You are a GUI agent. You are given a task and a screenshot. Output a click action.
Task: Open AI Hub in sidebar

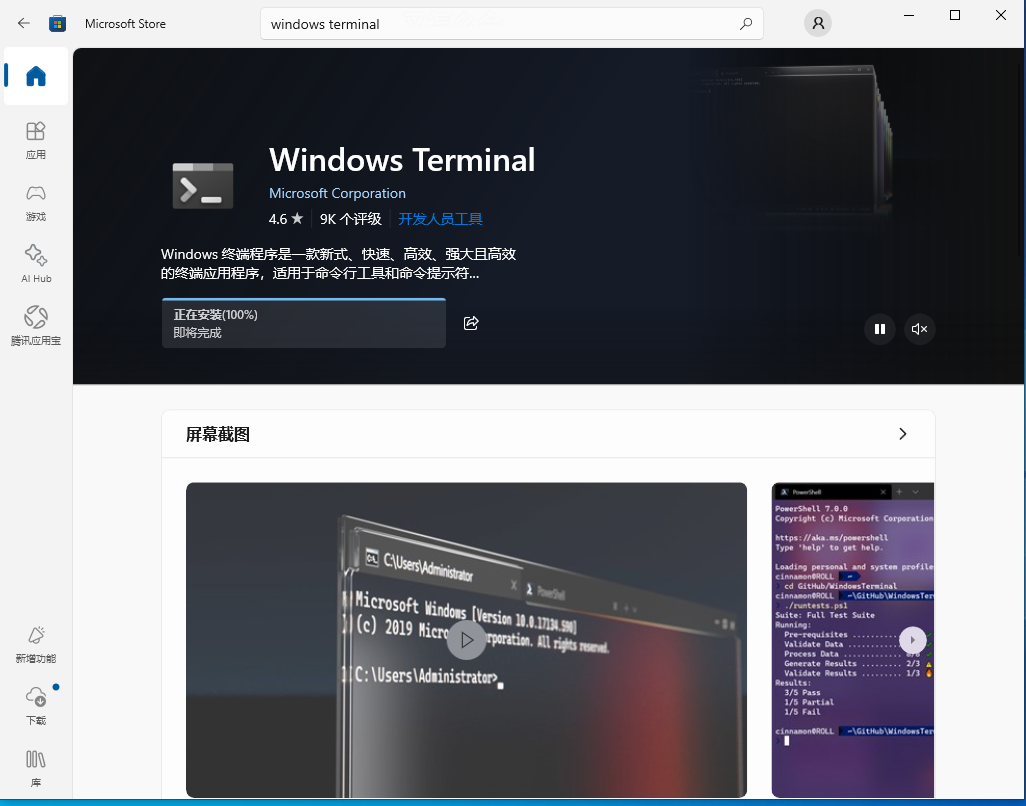coord(36,264)
